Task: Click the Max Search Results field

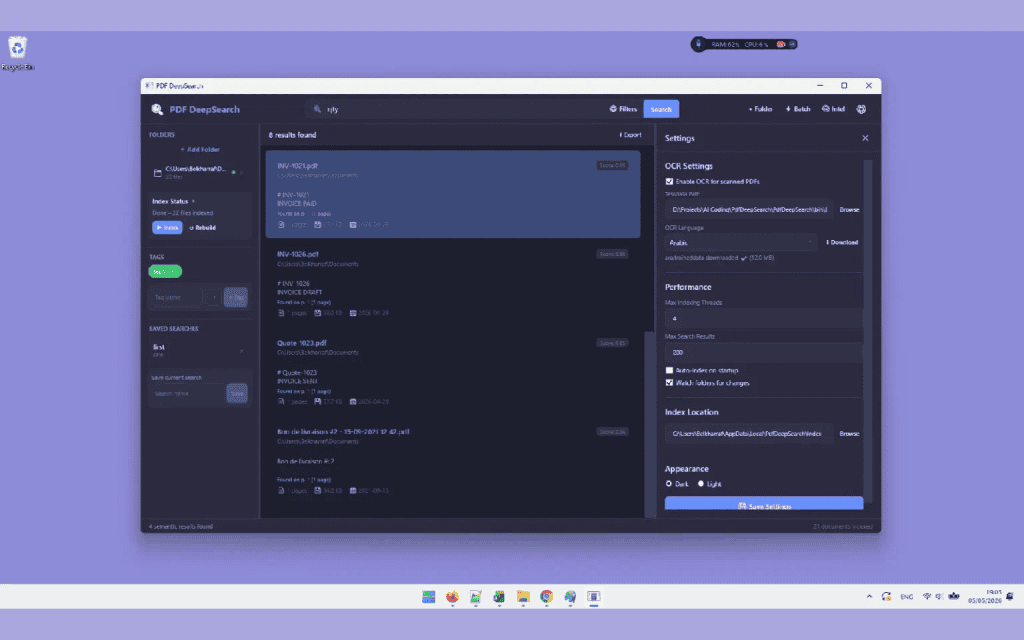Action: click(x=763, y=353)
